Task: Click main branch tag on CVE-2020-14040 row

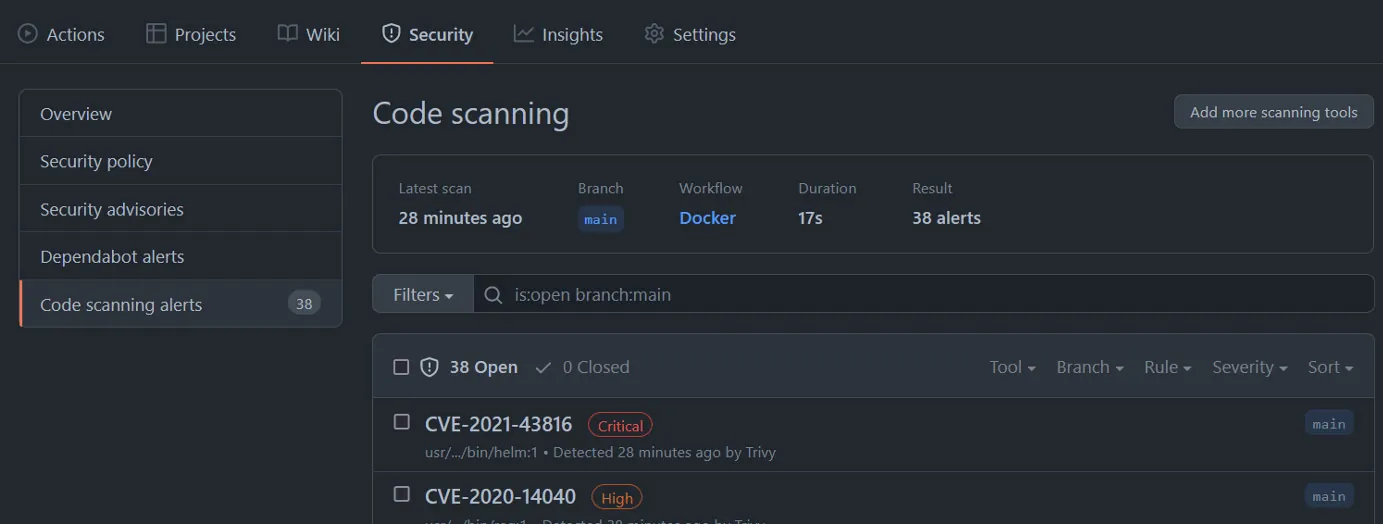Action: (1329, 496)
